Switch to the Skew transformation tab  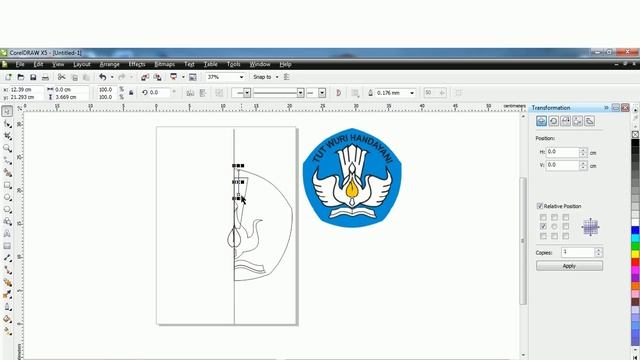click(589, 121)
